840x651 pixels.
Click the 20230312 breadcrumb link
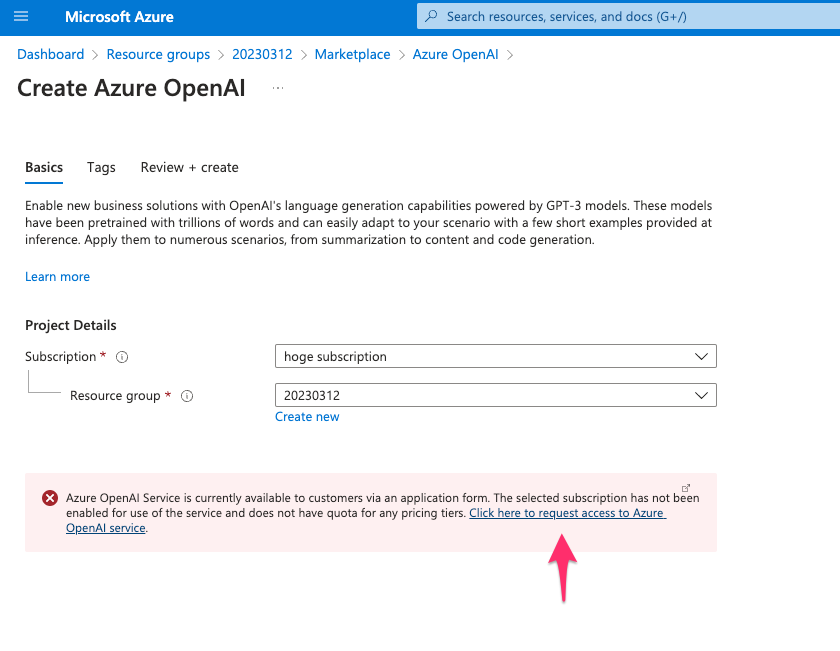(262, 54)
